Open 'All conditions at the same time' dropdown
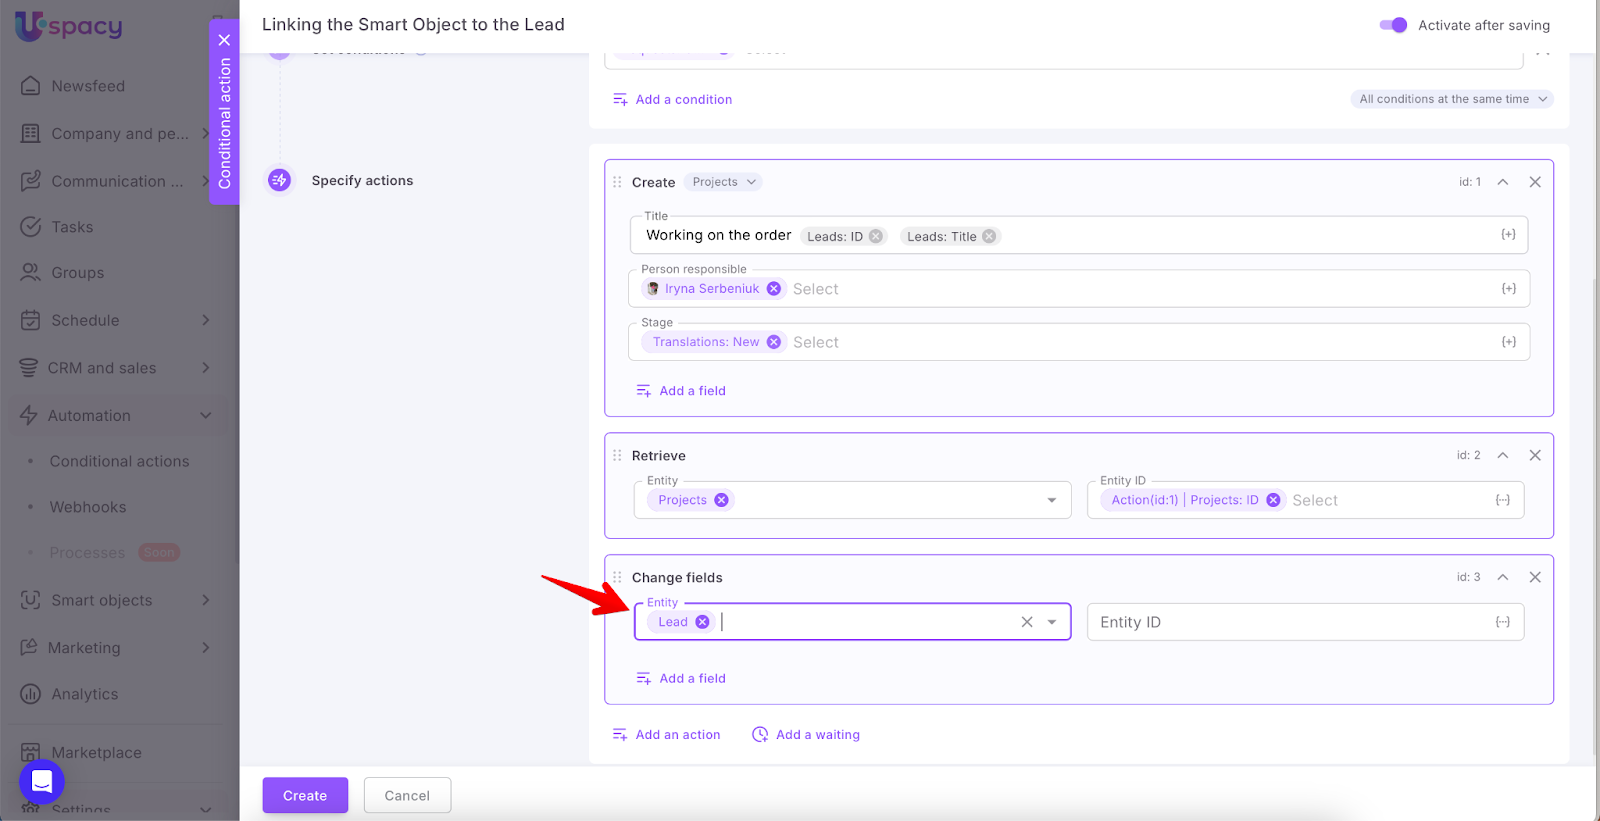Image resolution: width=1600 pixels, height=821 pixels. tap(1452, 99)
